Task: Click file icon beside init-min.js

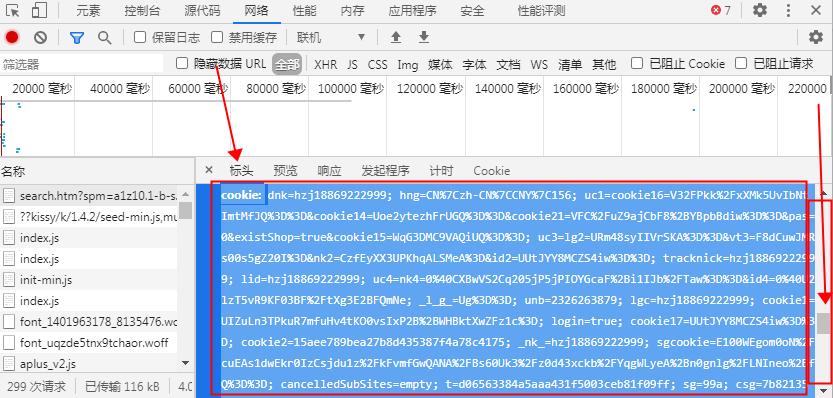Action: (x=8, y=280)
